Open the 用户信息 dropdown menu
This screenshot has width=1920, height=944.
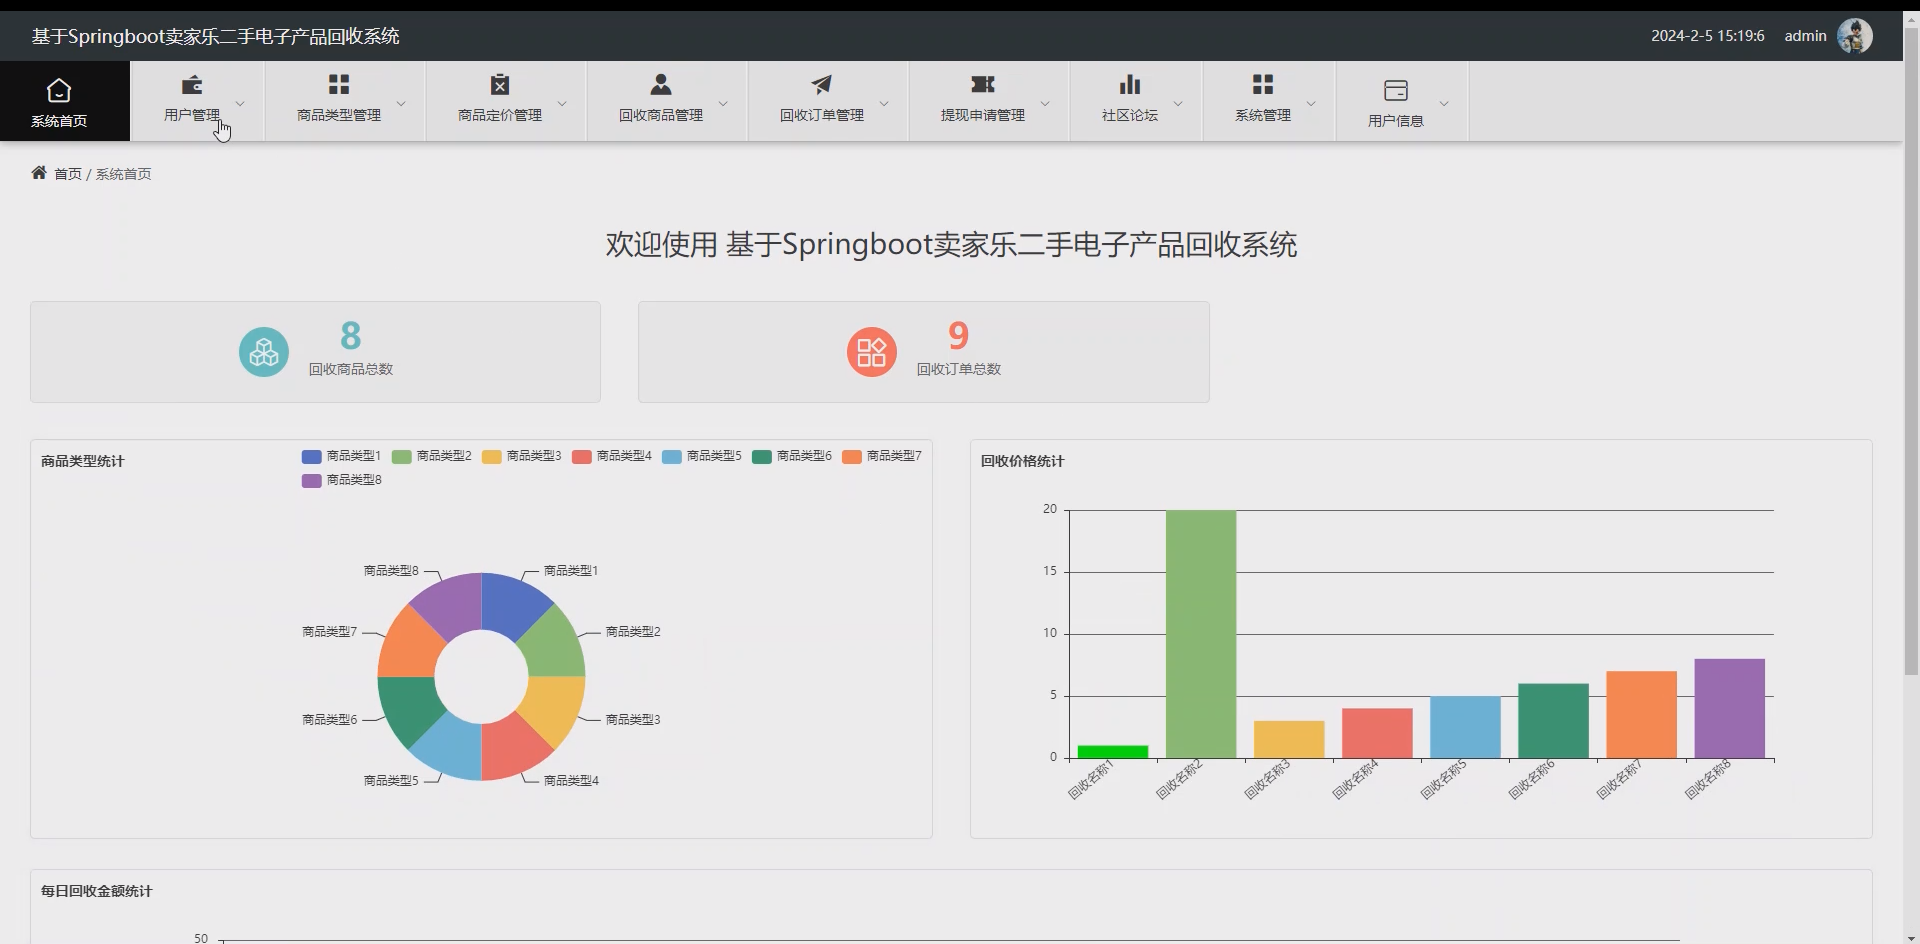tap(1444, 102)
